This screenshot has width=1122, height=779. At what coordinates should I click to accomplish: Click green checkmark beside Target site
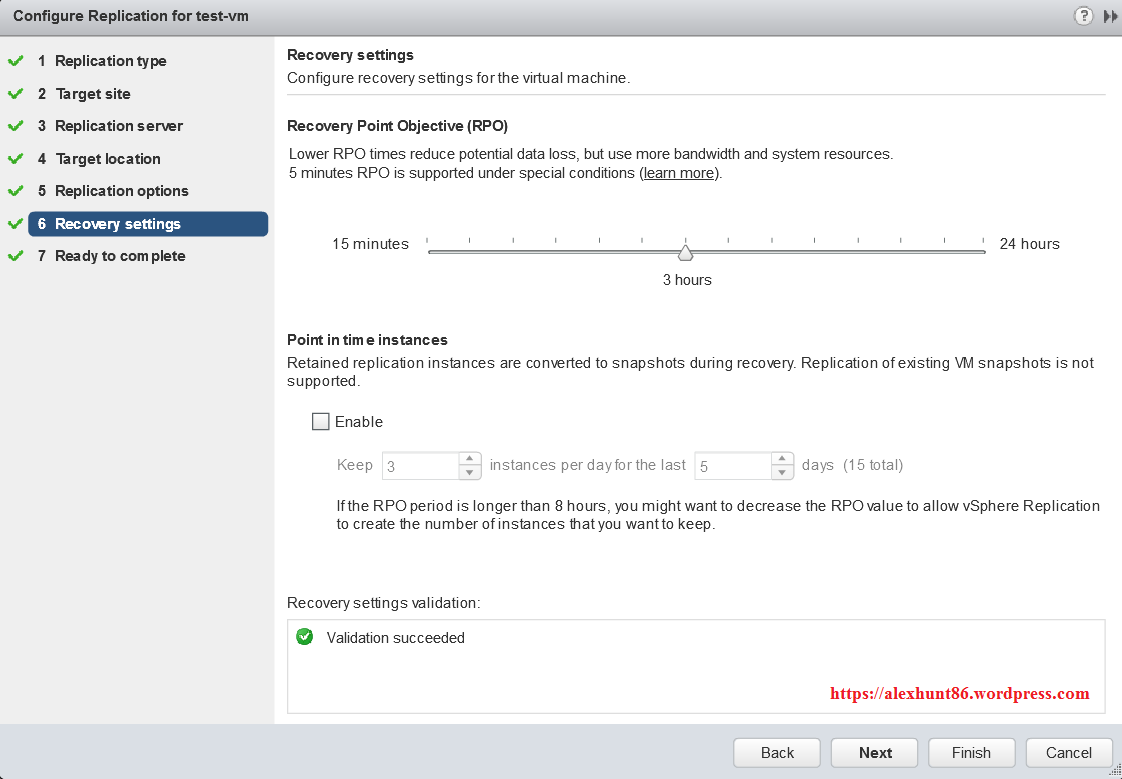[x=15, y=94]
